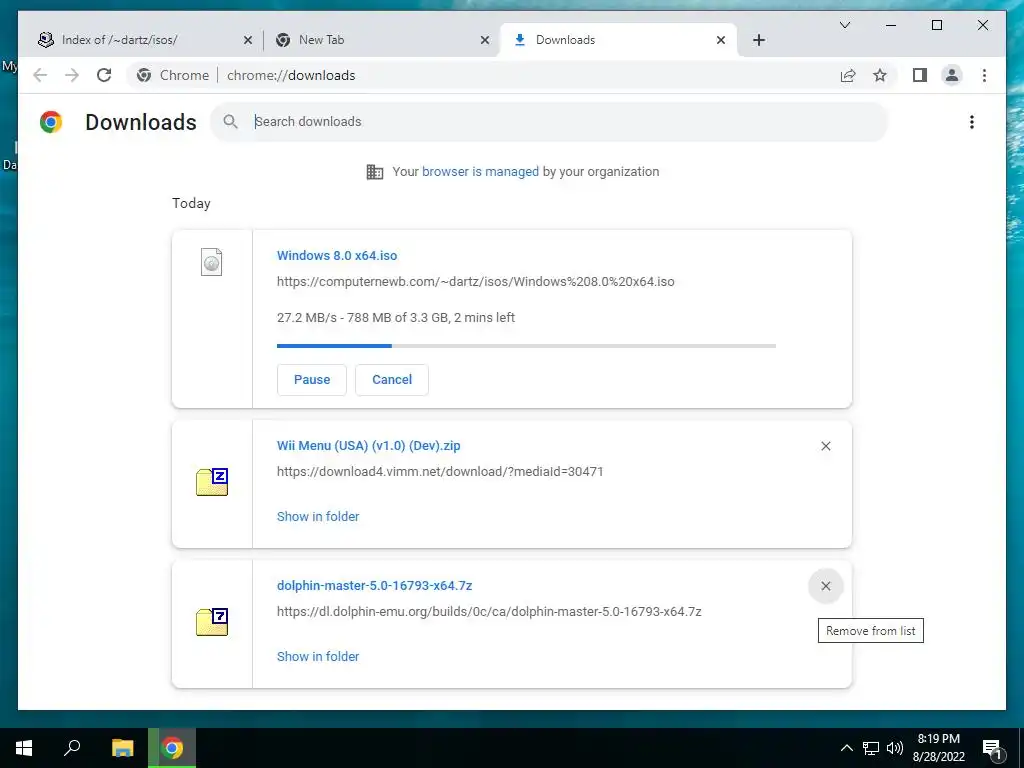The image size is (1024, 768).
Task: Open the profile avatar menu
Action: (952, 75)
